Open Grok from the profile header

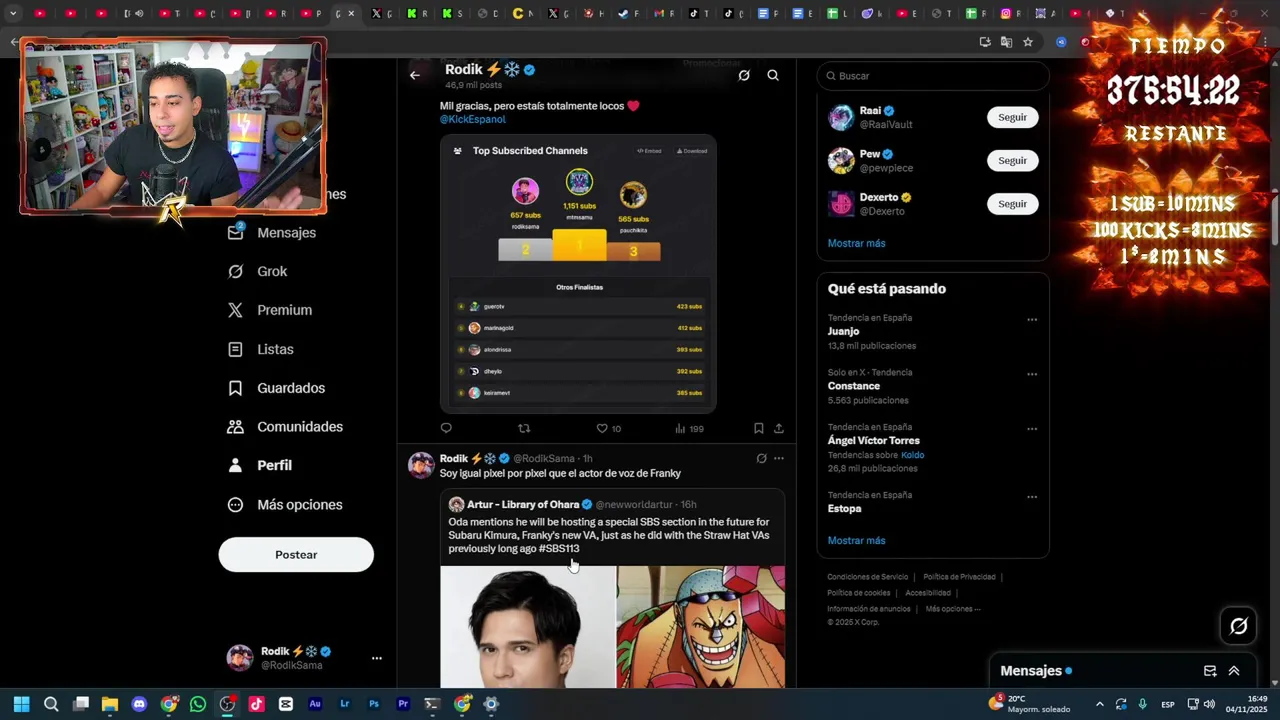pos(744,75)
